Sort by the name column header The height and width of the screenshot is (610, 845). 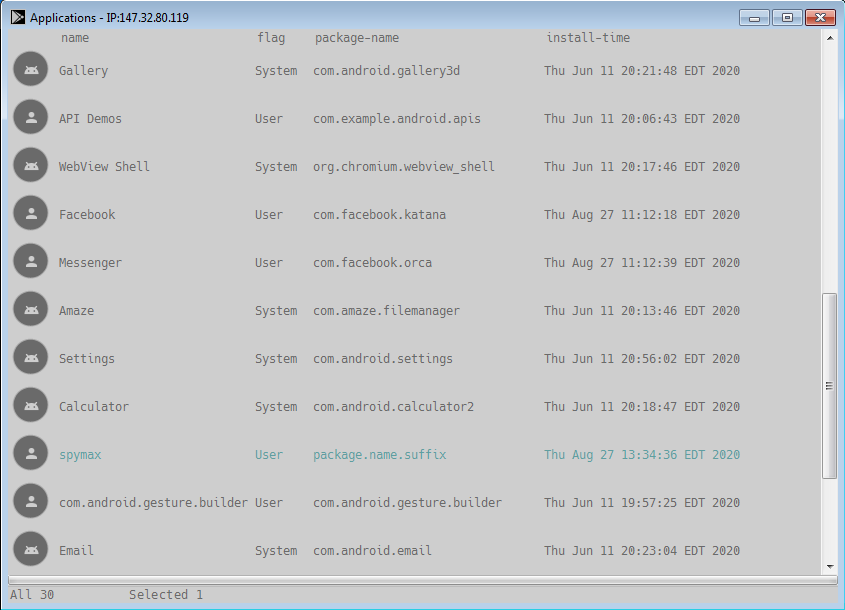pyautogui.click(x=75, y=38)
